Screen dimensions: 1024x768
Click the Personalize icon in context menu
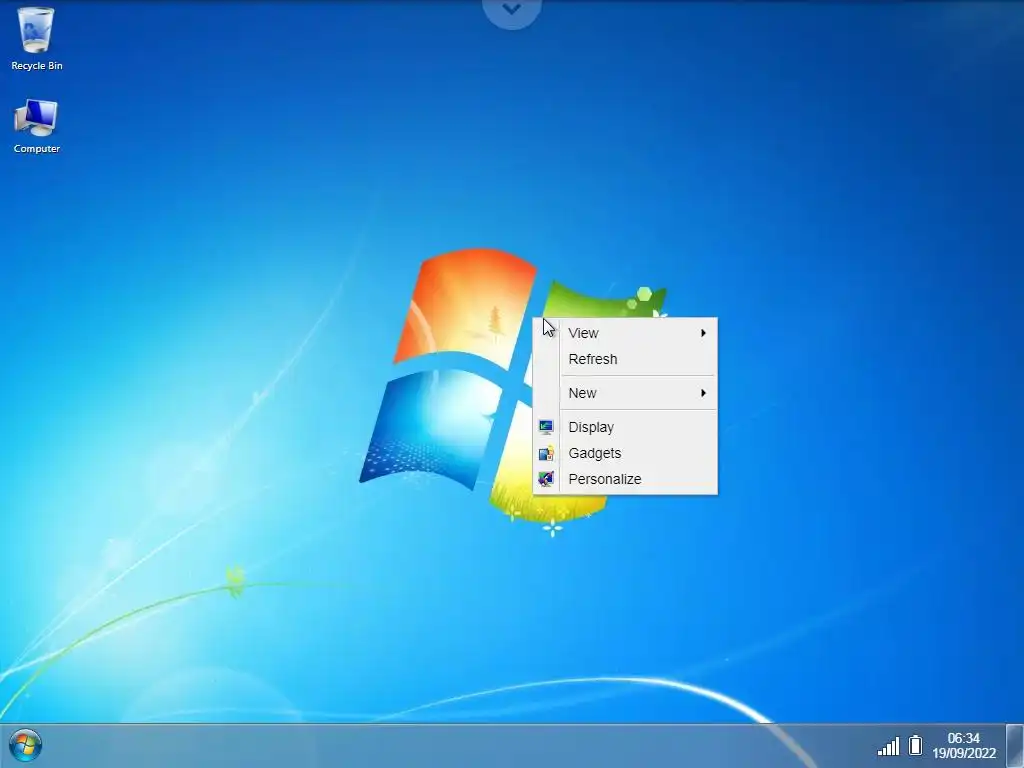pyautogui.click(x=546, y=479)
